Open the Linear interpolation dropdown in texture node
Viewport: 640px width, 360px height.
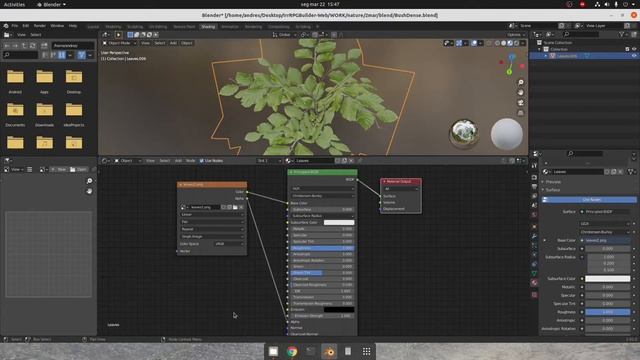click(x=212, y=214)
